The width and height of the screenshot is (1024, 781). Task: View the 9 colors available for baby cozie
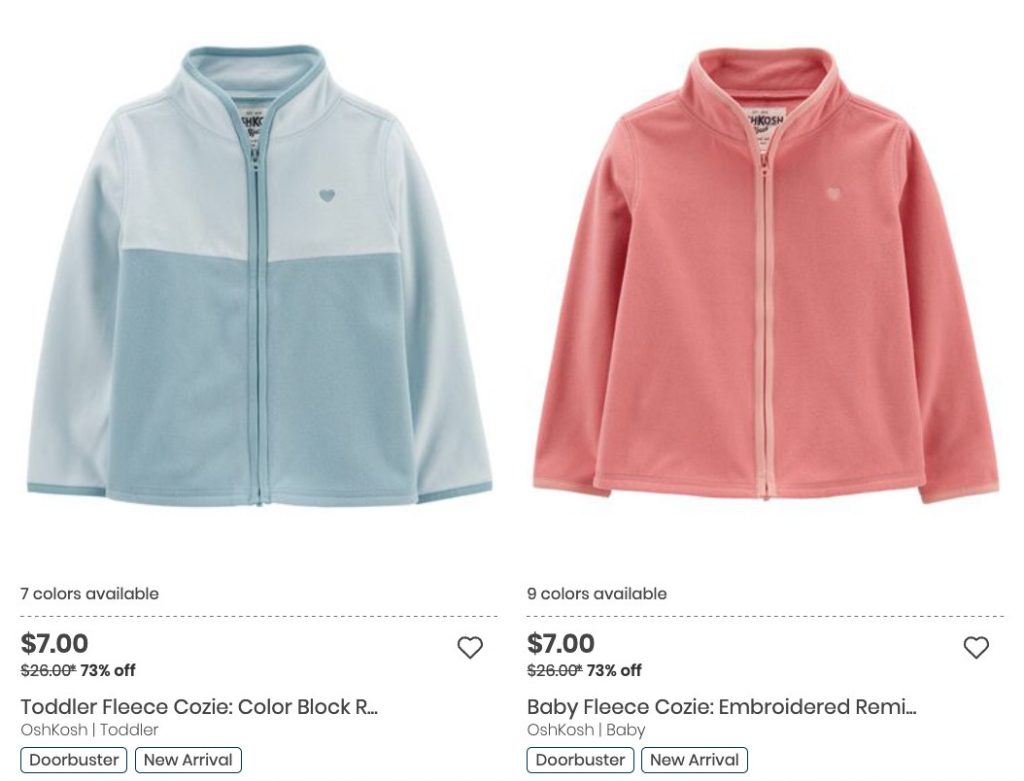pyautogui.click(x=597, y=594)
